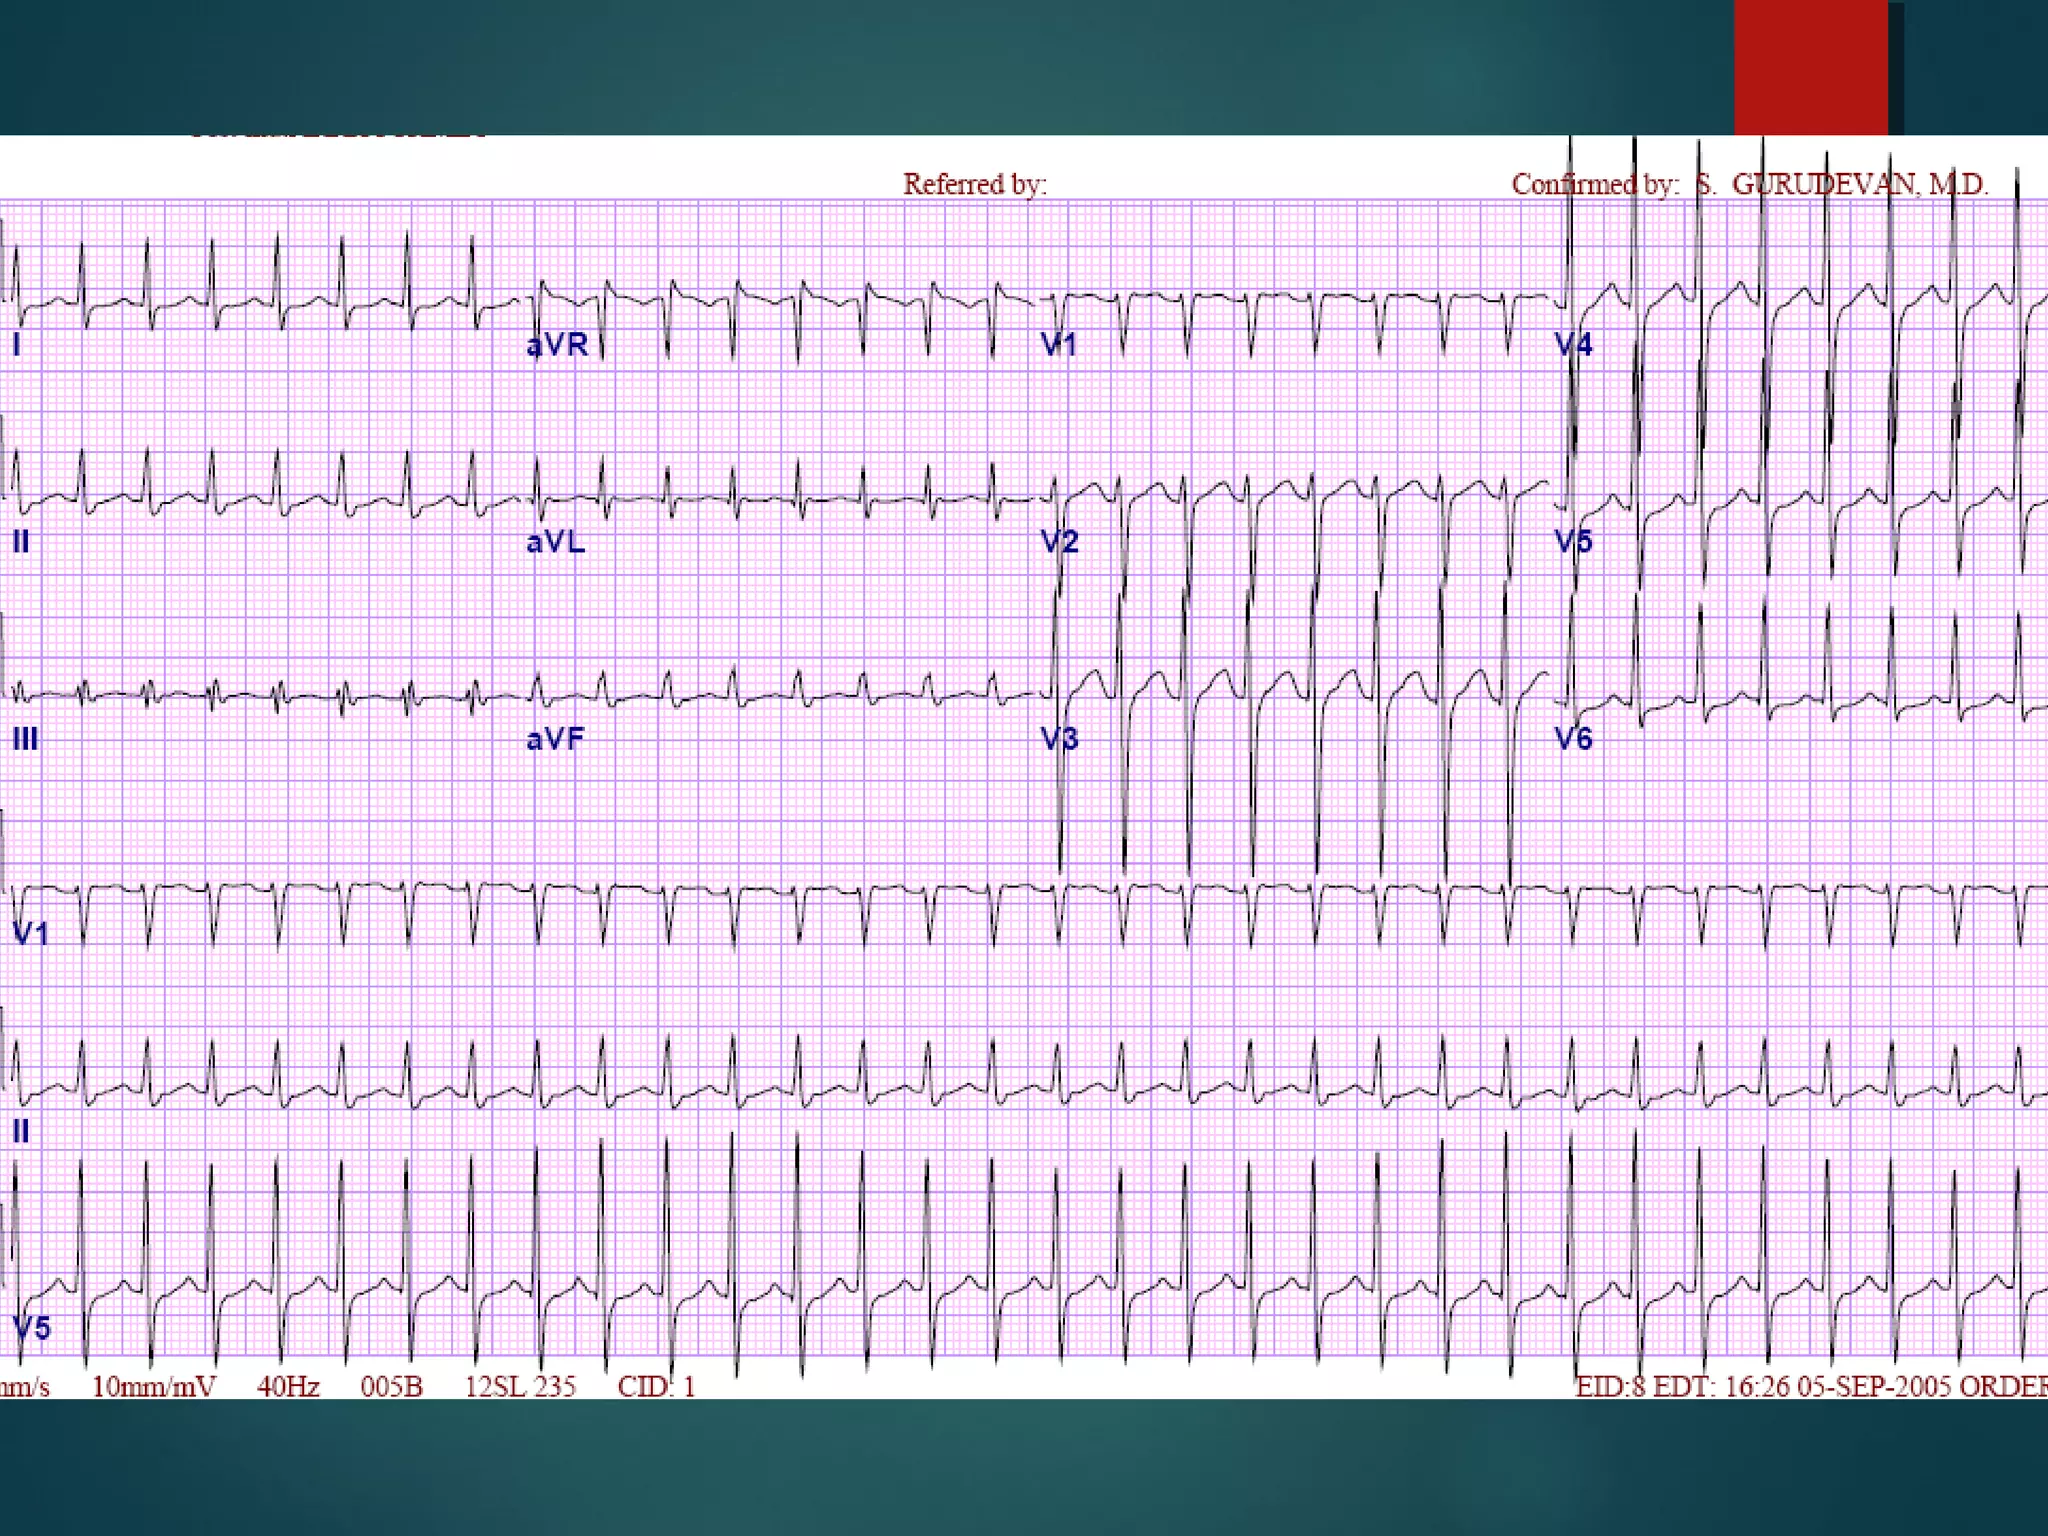Click the V1 rhythm strip label
The image size is (2048, 1536).
pos(30,934)
